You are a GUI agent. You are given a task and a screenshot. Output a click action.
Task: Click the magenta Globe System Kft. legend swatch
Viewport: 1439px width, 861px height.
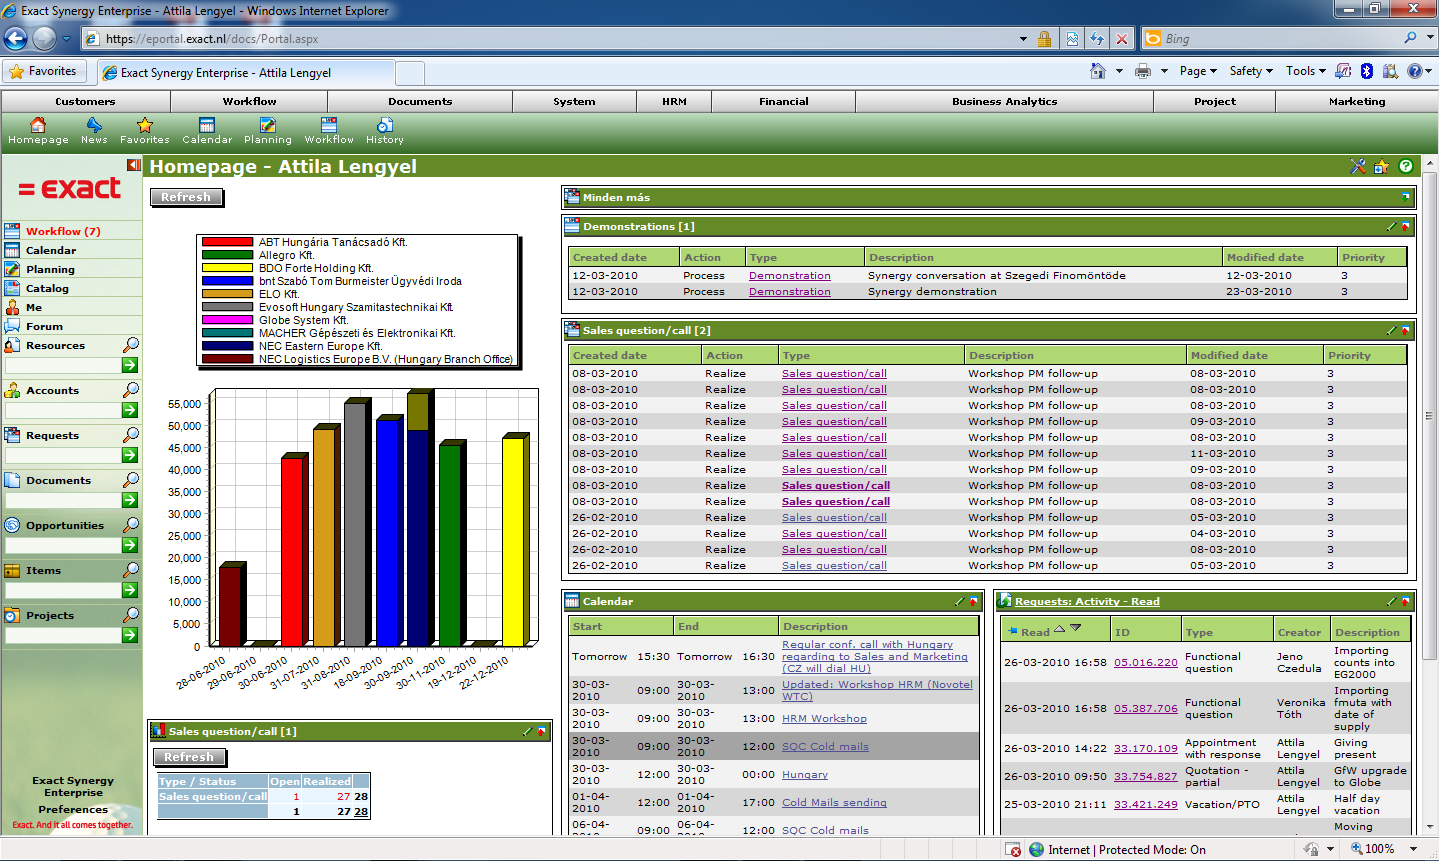tap(227, 320)
